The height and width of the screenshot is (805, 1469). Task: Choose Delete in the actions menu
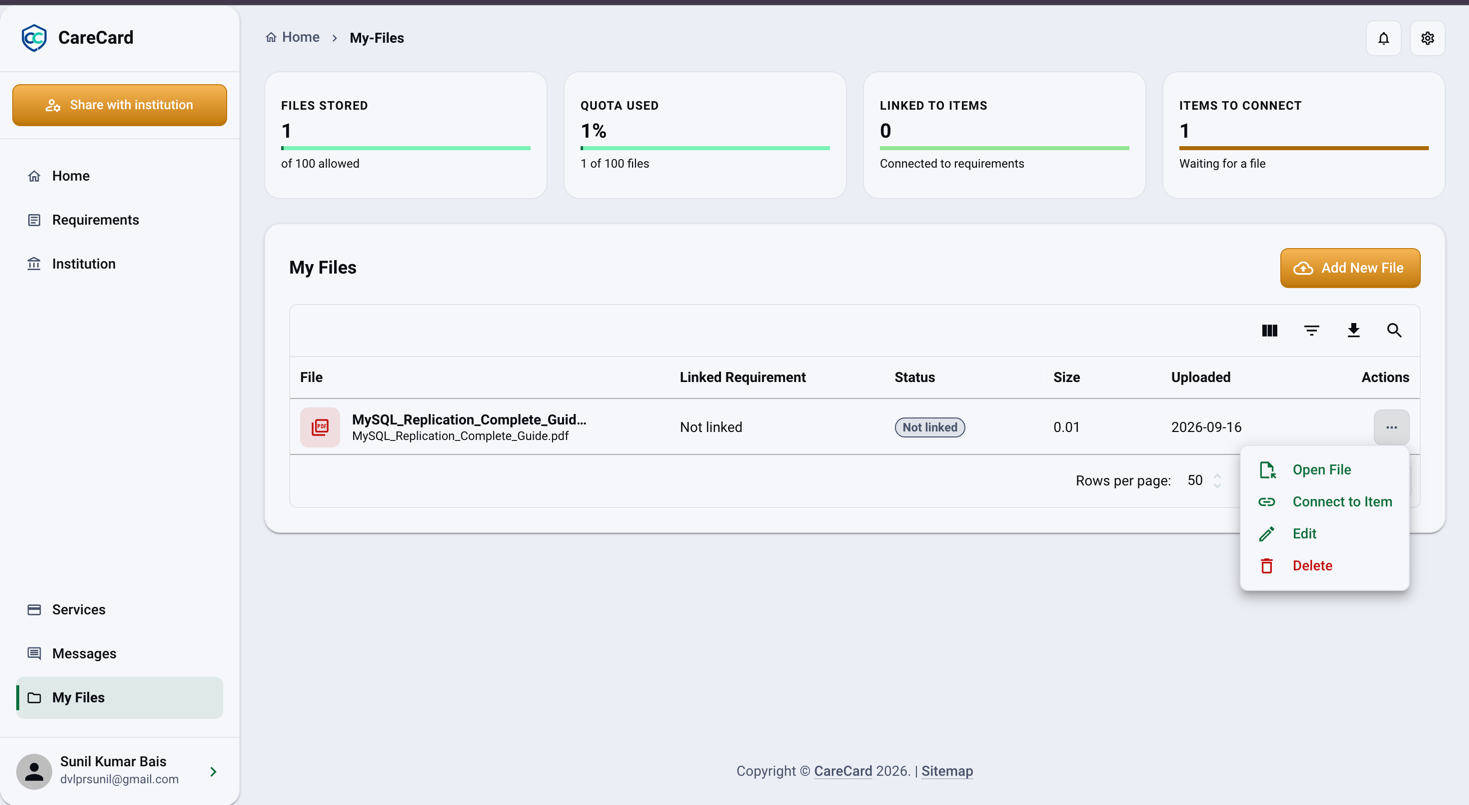[x=1325, y=566]
